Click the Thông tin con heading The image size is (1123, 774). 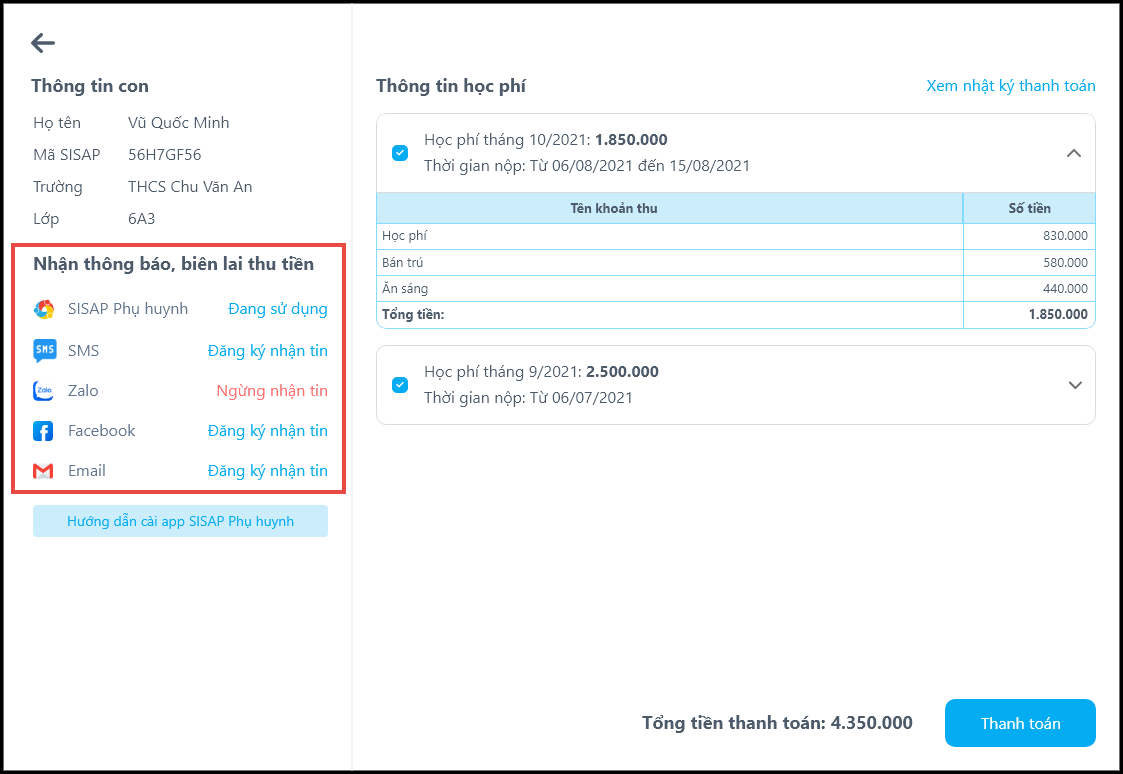[x=90, y=86]
